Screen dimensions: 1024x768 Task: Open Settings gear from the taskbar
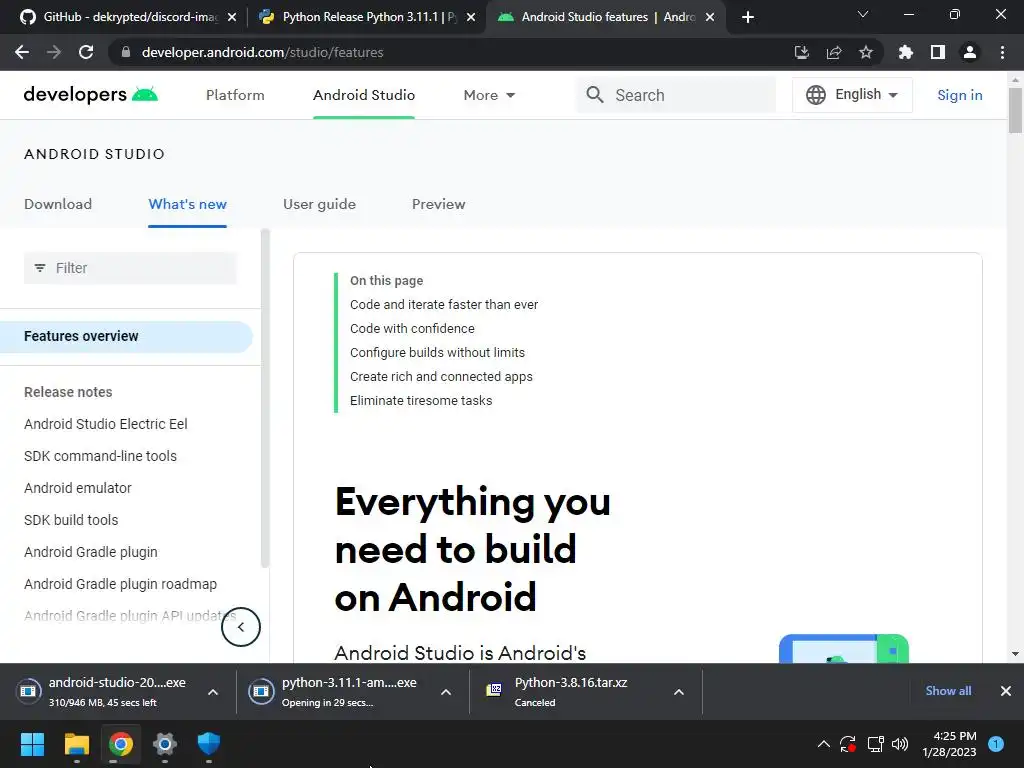pos(165,744)
